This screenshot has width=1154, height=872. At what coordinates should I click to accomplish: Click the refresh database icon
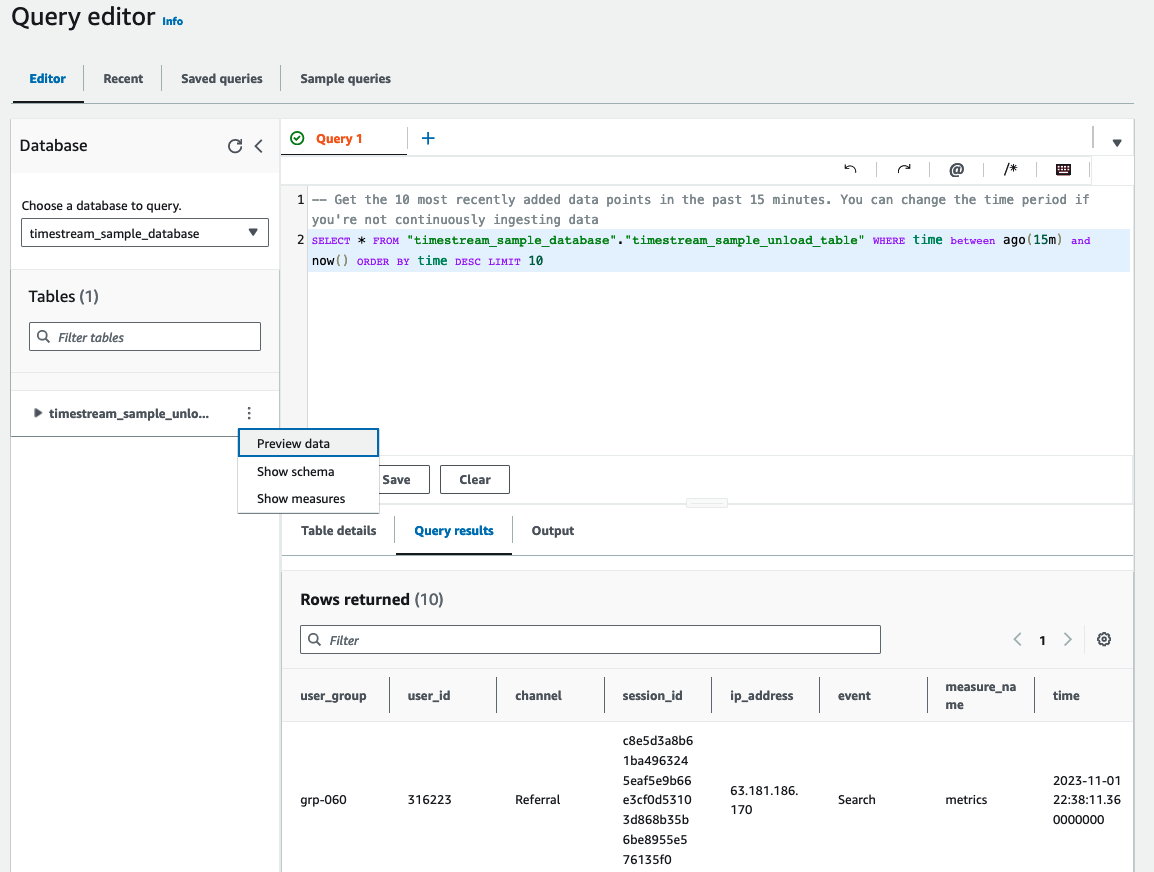[235, 146]
